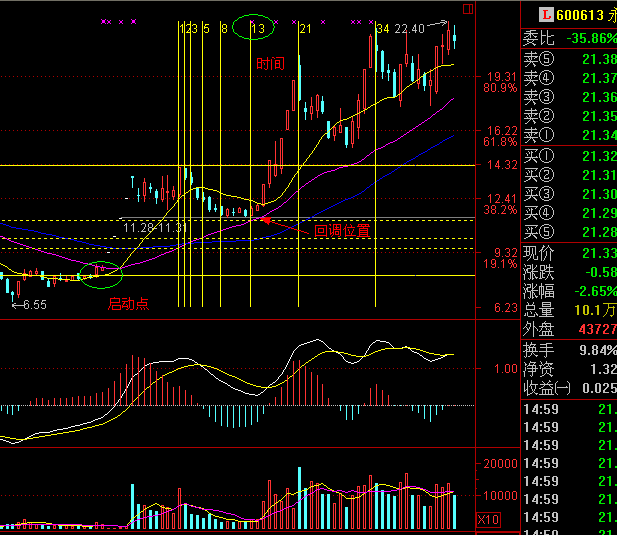Click the 22.40 high price marker arrow
The width and height of the screenshot is (617, 535).
tap(435, 28)
